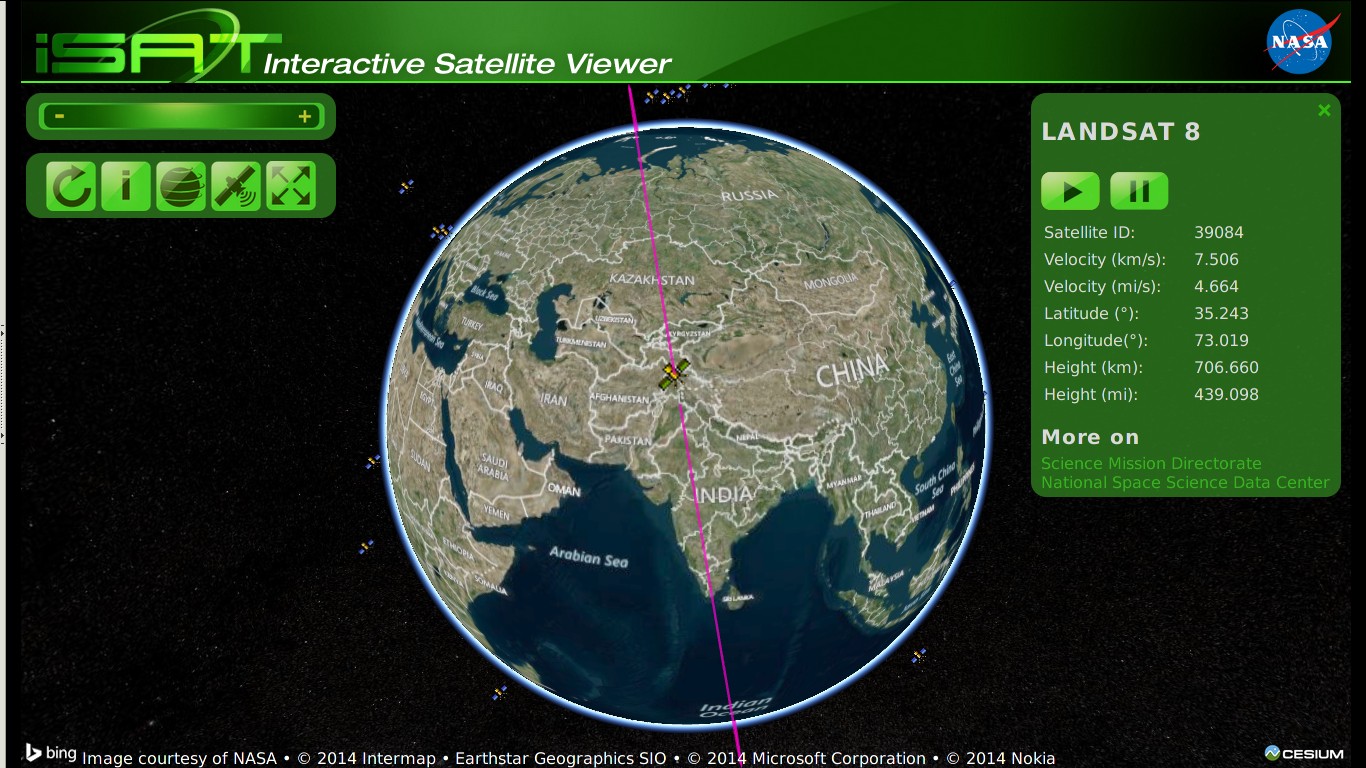Select the rotating globe view icon
Image resolution: width=1366 pixels, height=768 pixels.
point(179,185)
